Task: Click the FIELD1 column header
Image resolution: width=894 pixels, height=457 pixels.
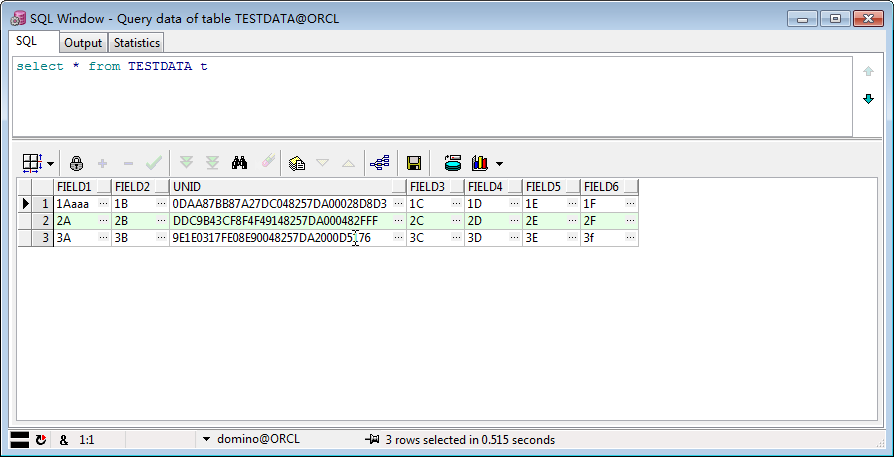Action: tap(83, 187)
